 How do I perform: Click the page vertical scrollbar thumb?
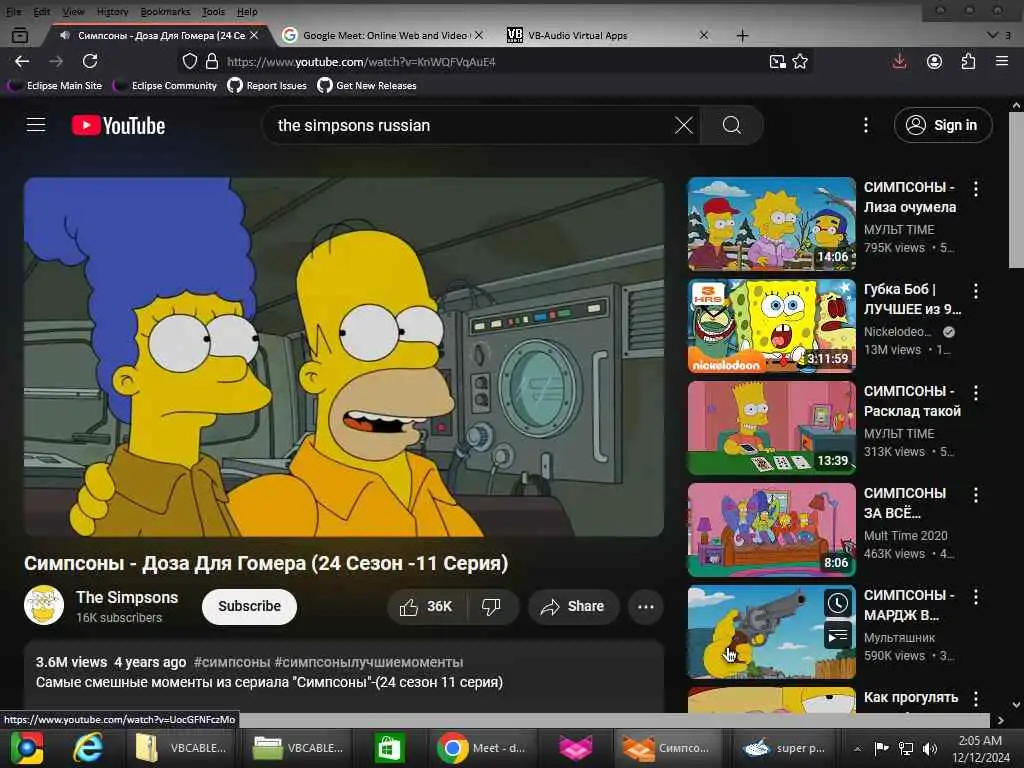pos(1016,189)
